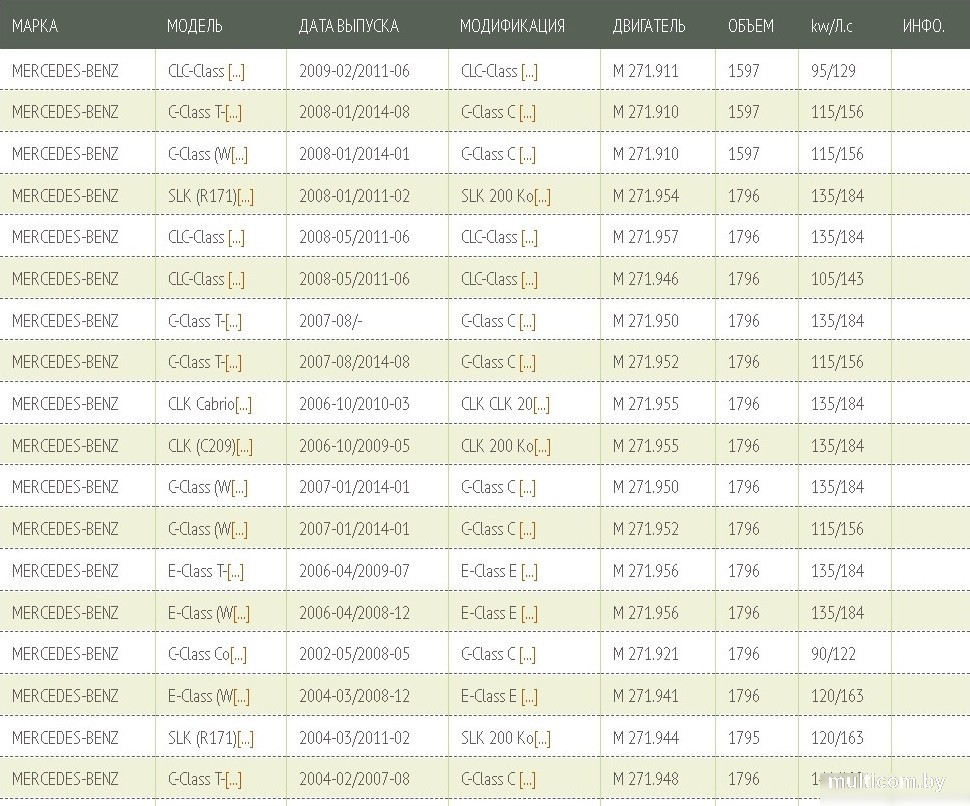Select the 1795 engine volume cell

coord(743,739)
